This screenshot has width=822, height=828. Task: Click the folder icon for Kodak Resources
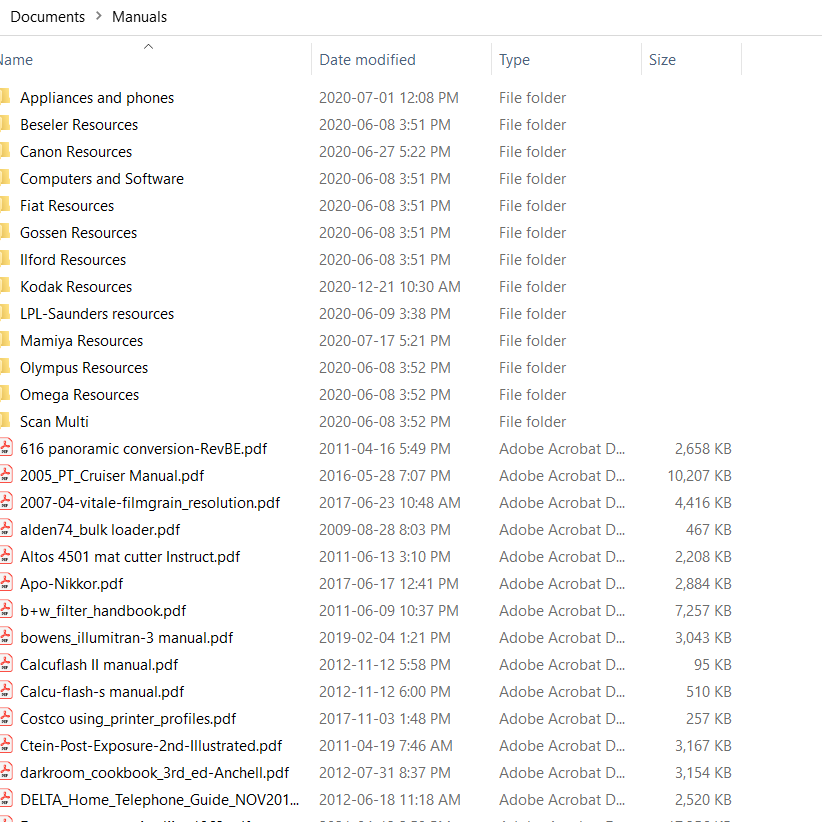click(5, 286)
